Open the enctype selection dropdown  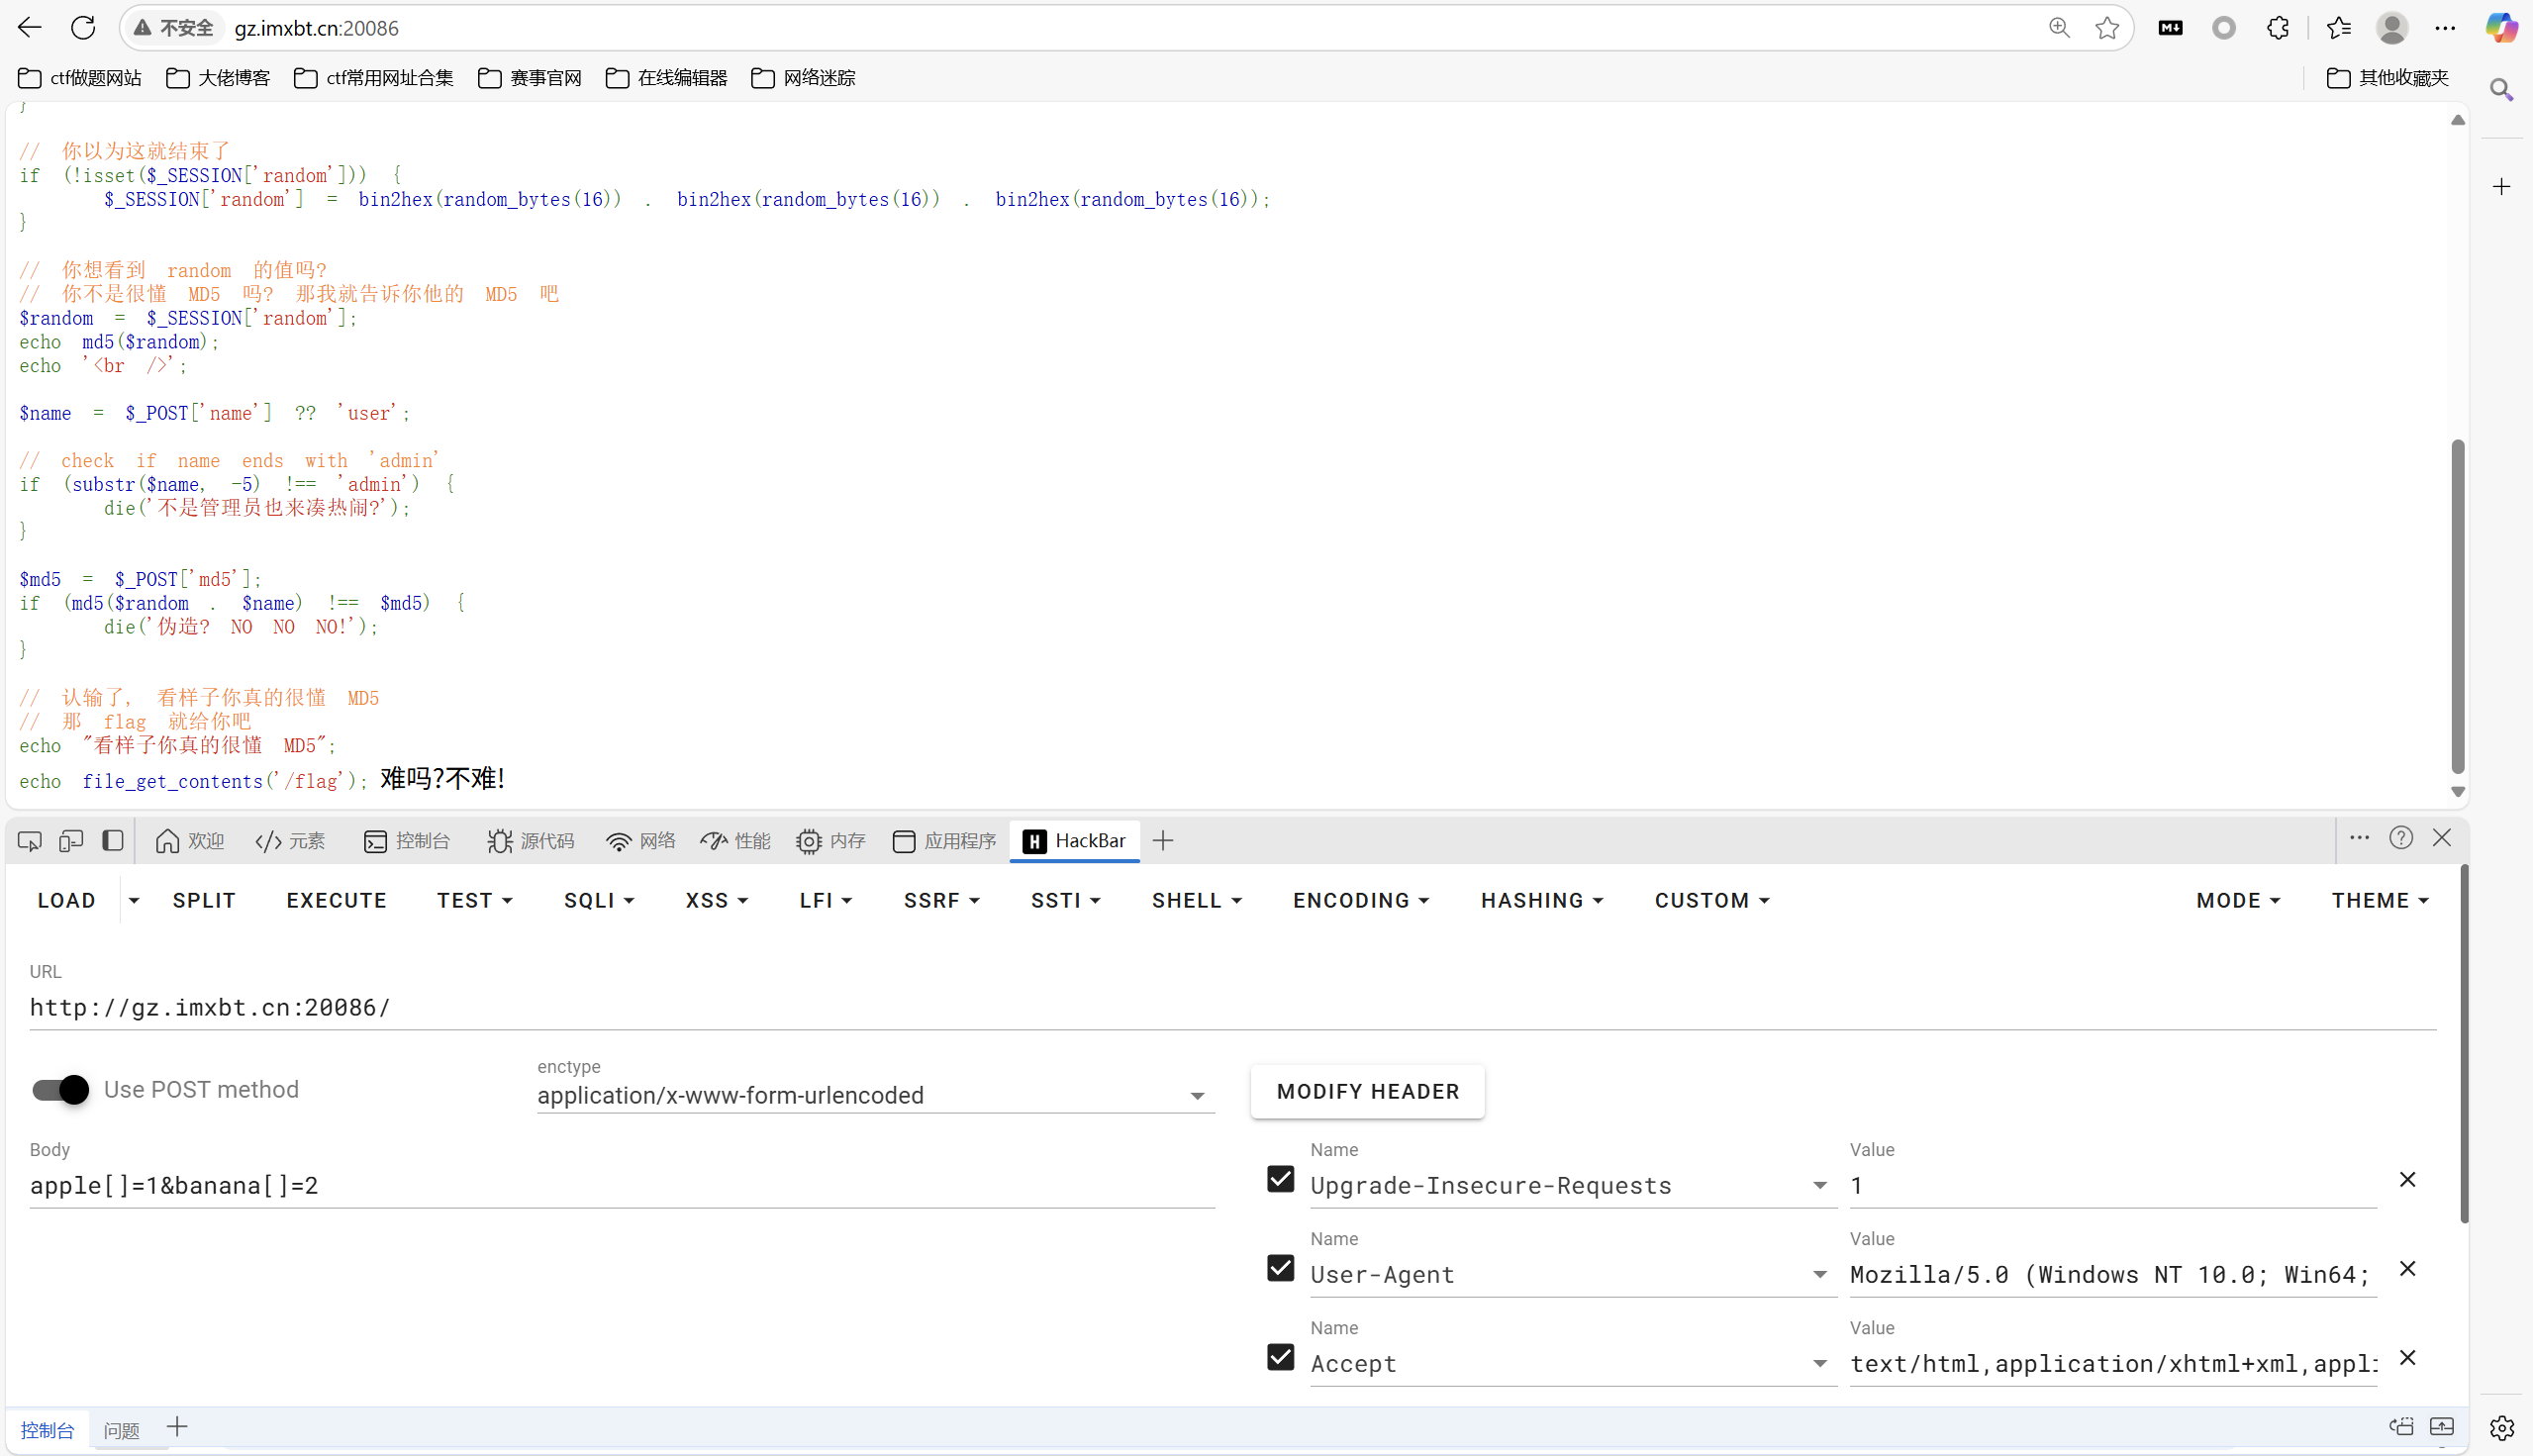(876, 1096)
